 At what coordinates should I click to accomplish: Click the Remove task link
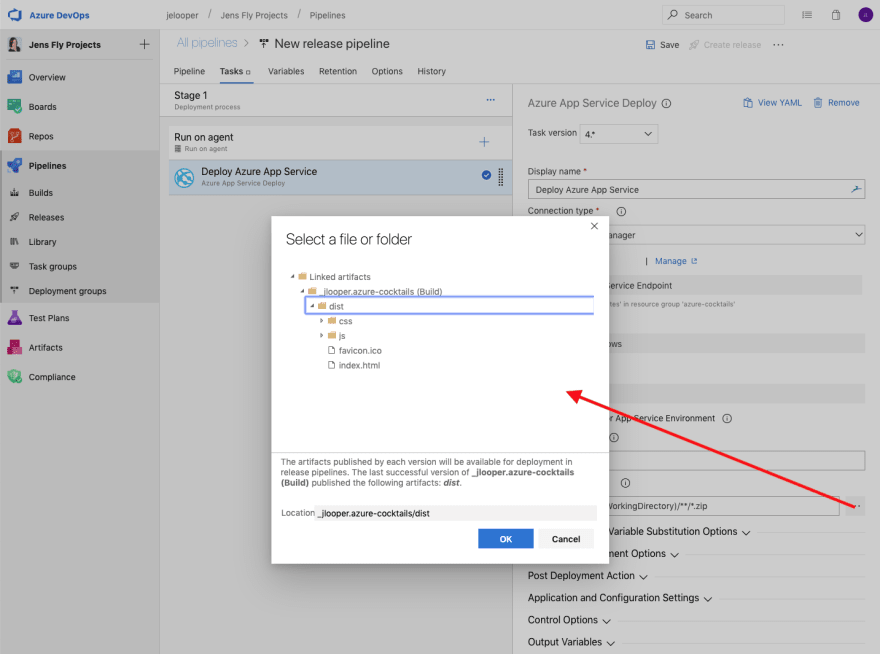[x=837, y=103]
